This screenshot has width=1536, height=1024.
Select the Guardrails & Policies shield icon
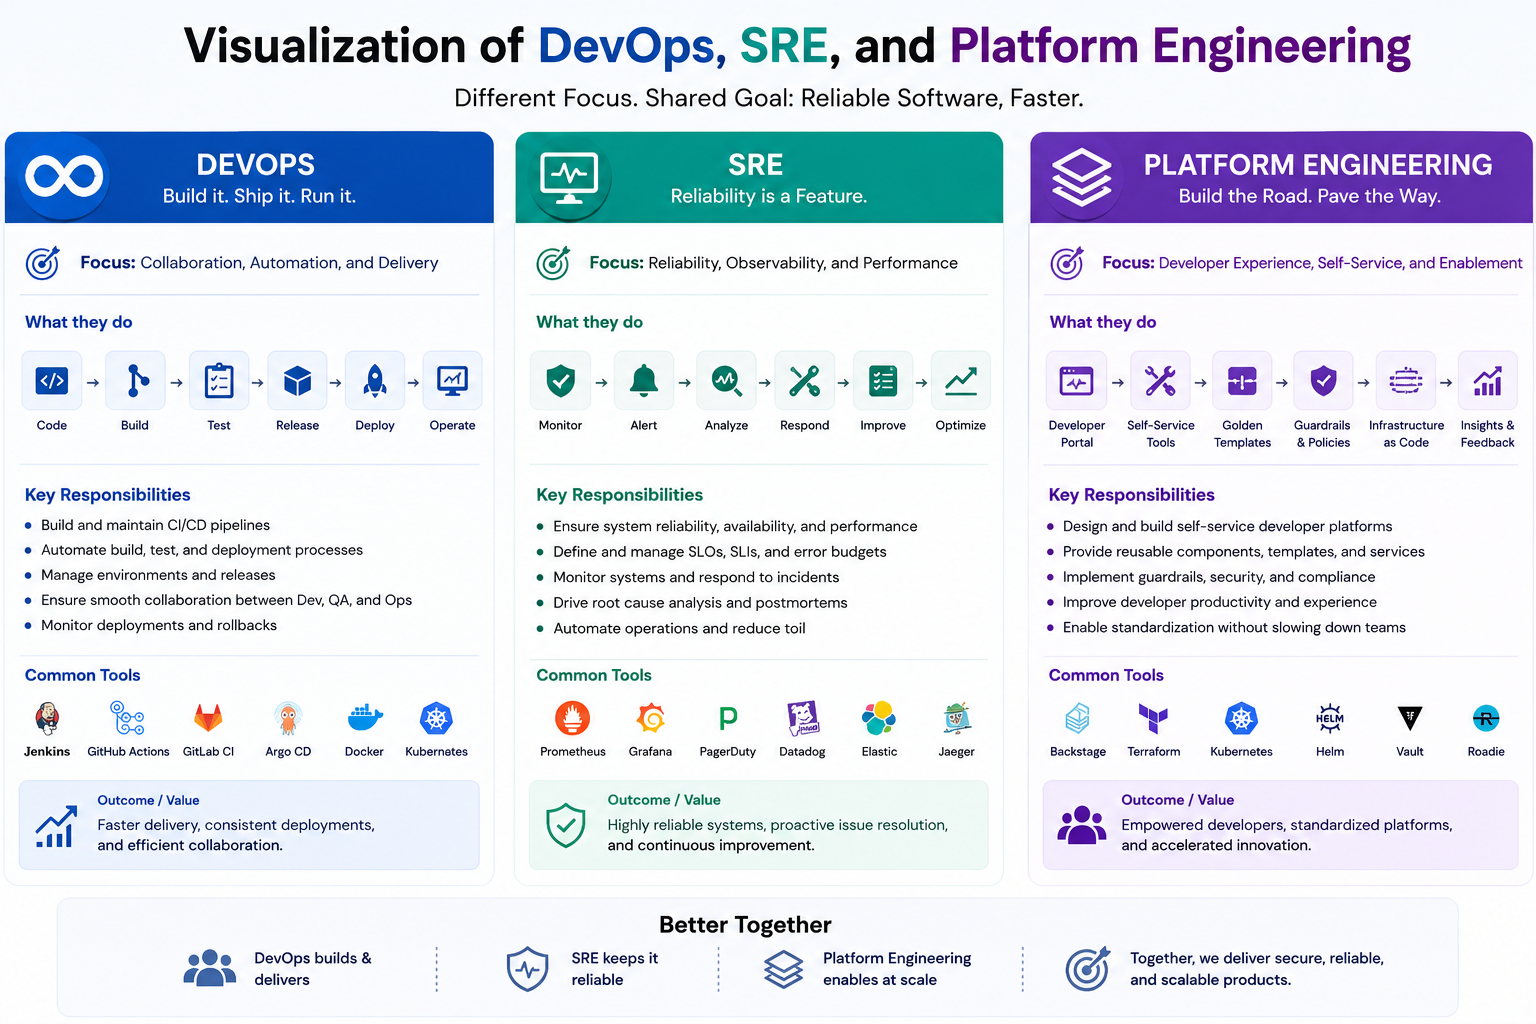1323,380
